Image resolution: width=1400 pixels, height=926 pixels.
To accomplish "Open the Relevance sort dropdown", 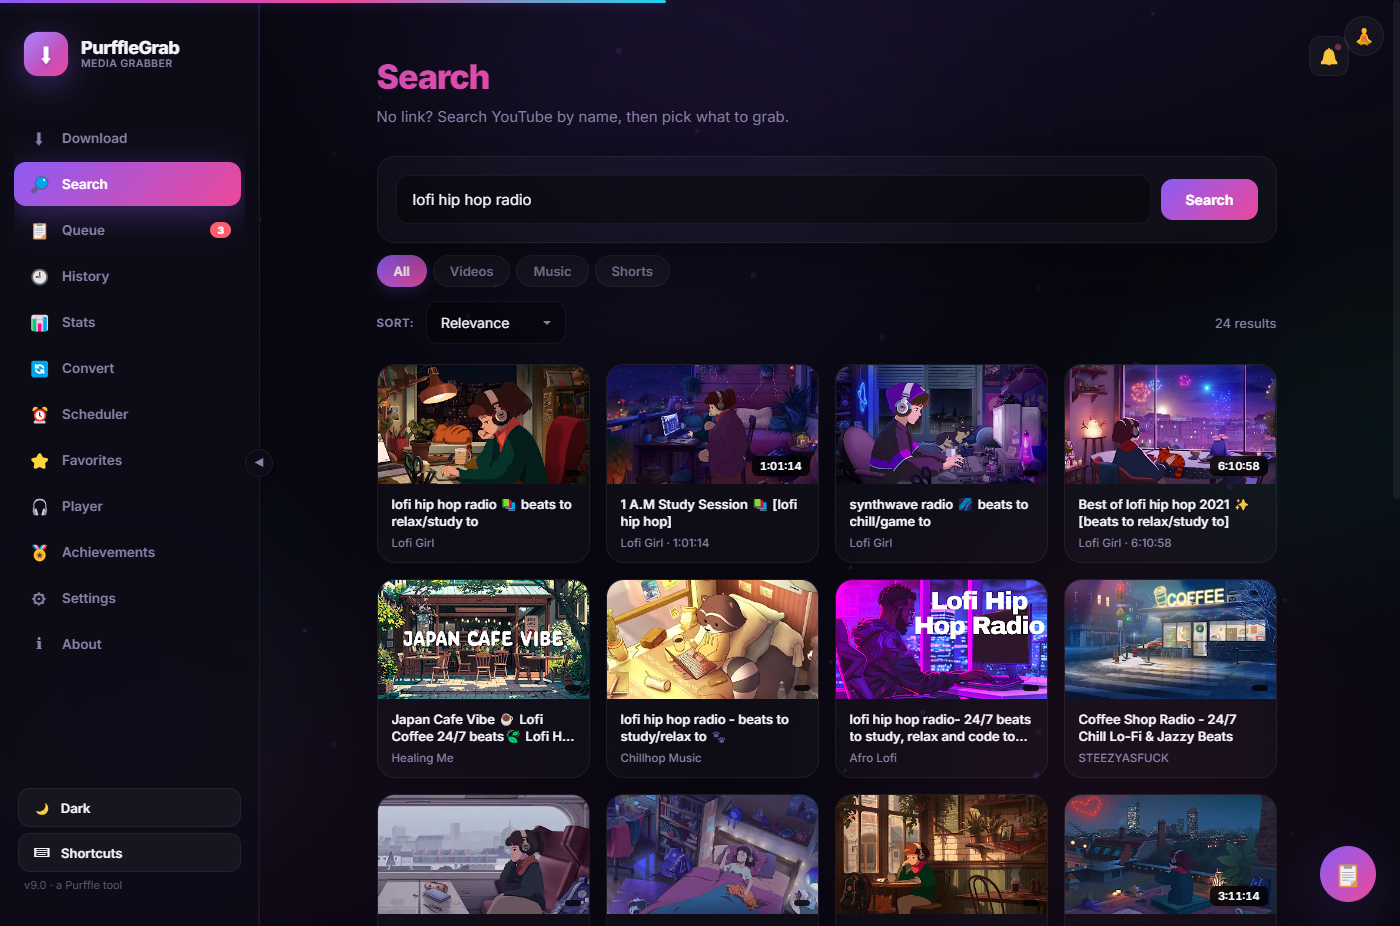I will coord(496,323).
